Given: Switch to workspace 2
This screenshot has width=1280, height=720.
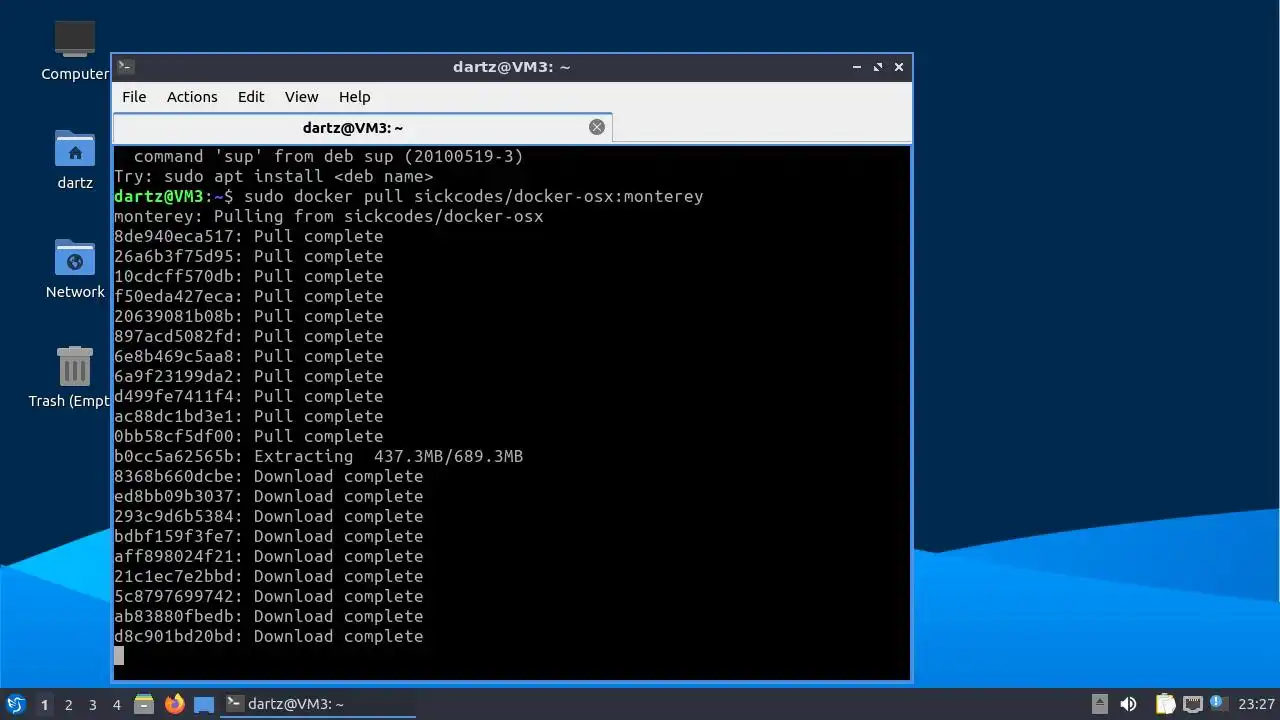Looking at the screenshot, I should click(x=68, y=705).
